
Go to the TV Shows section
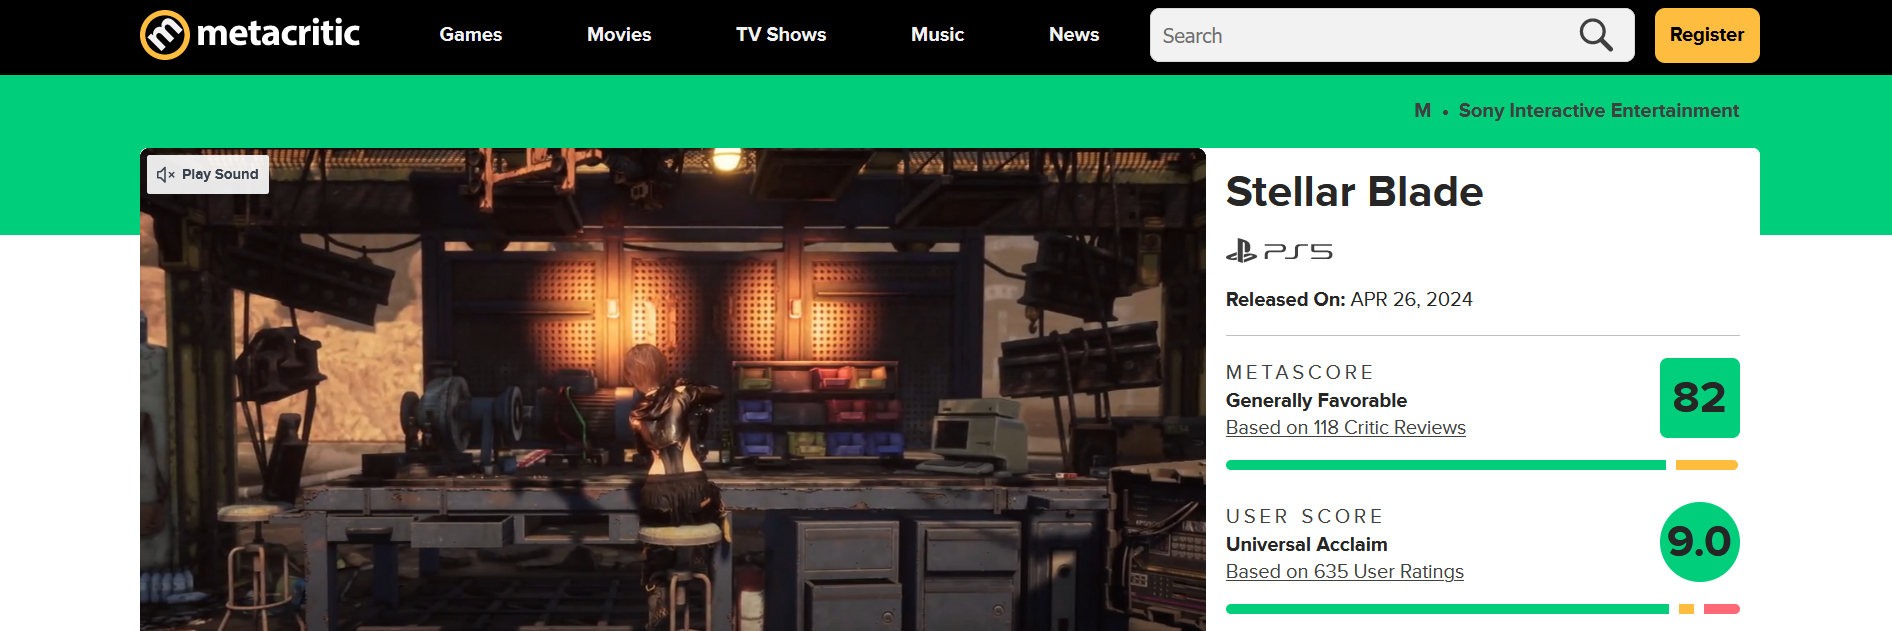pos(781,35)
